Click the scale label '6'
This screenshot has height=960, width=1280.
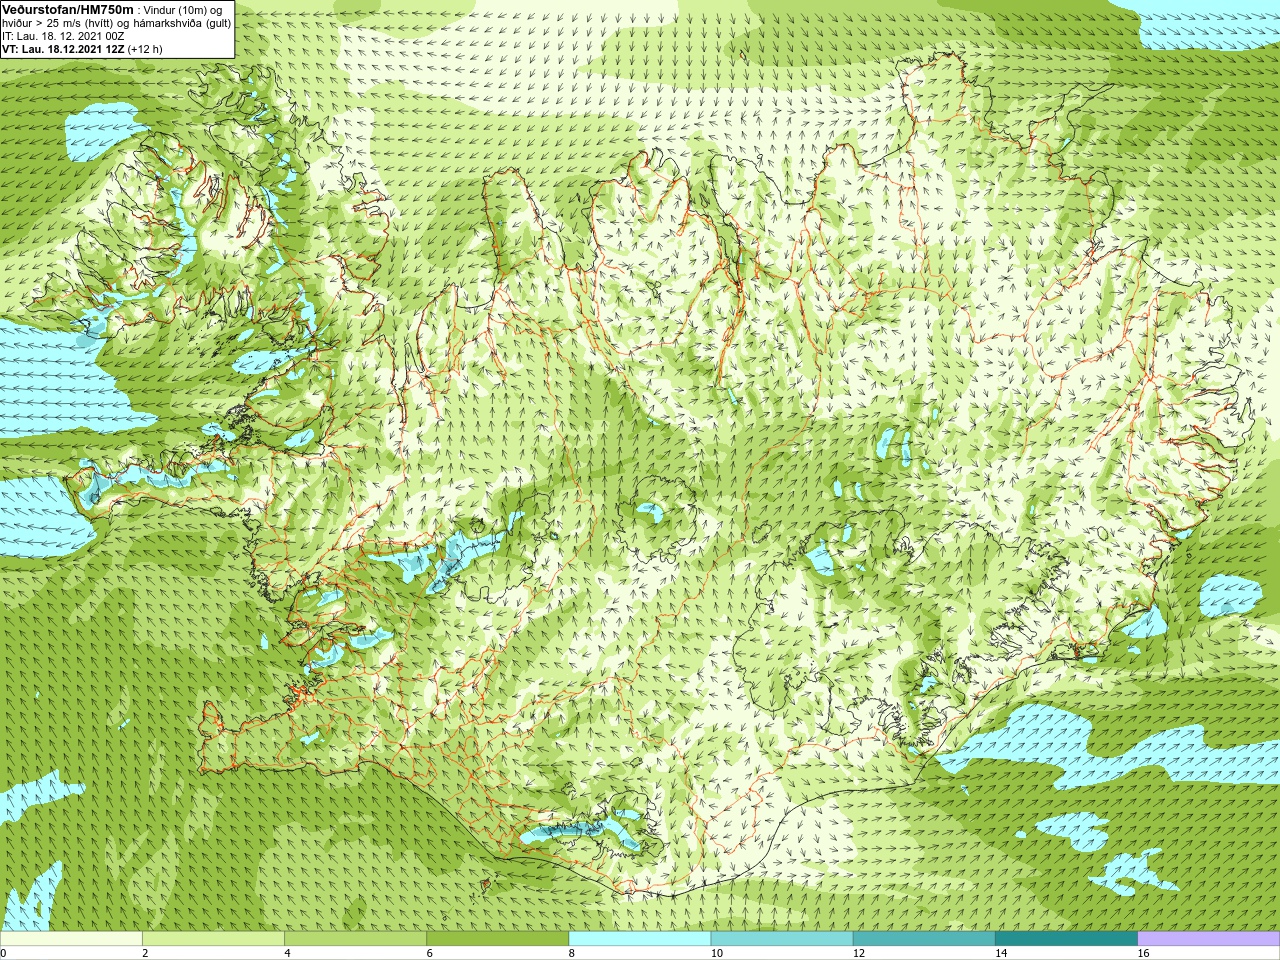(x=429, y=953)
